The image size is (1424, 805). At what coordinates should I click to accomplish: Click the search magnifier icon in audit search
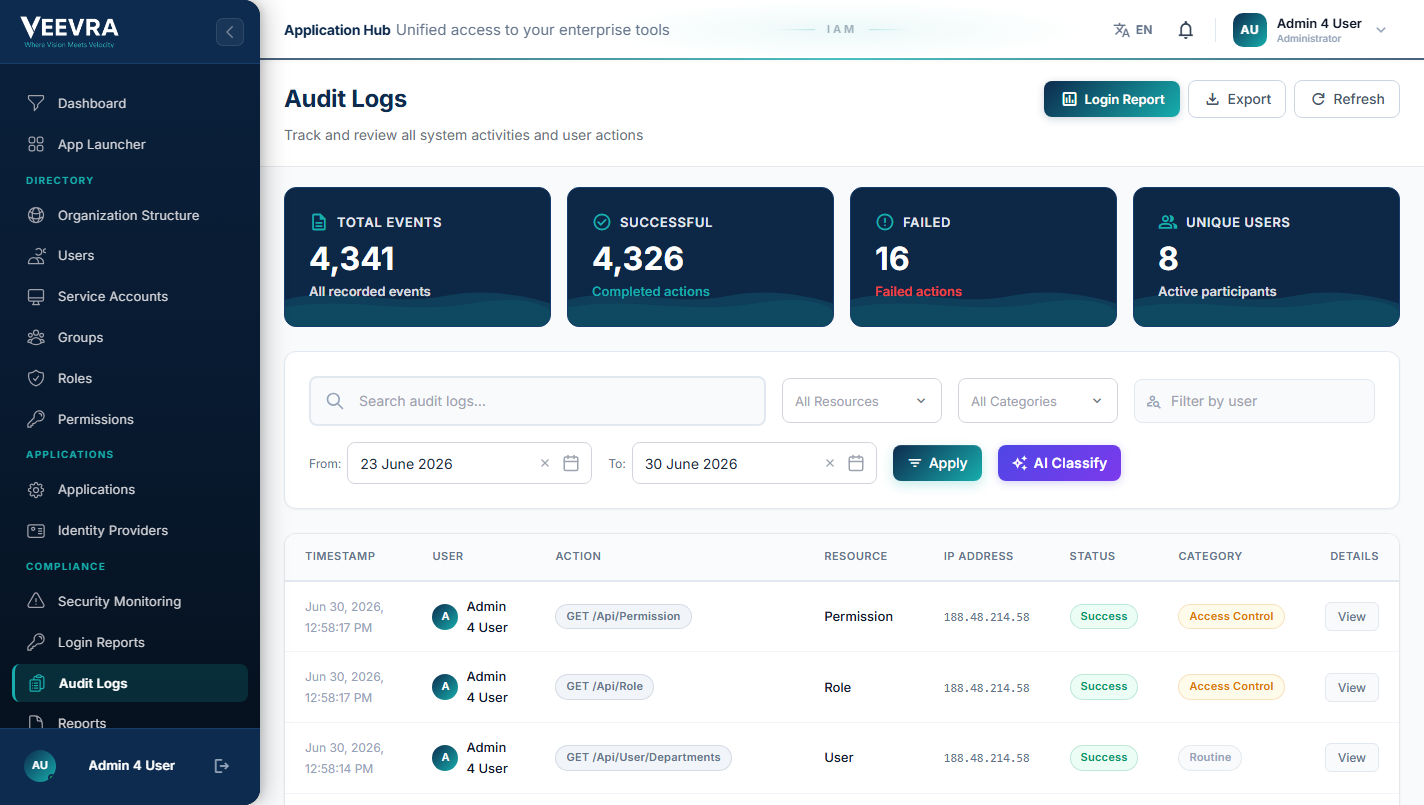click(335, 401)
